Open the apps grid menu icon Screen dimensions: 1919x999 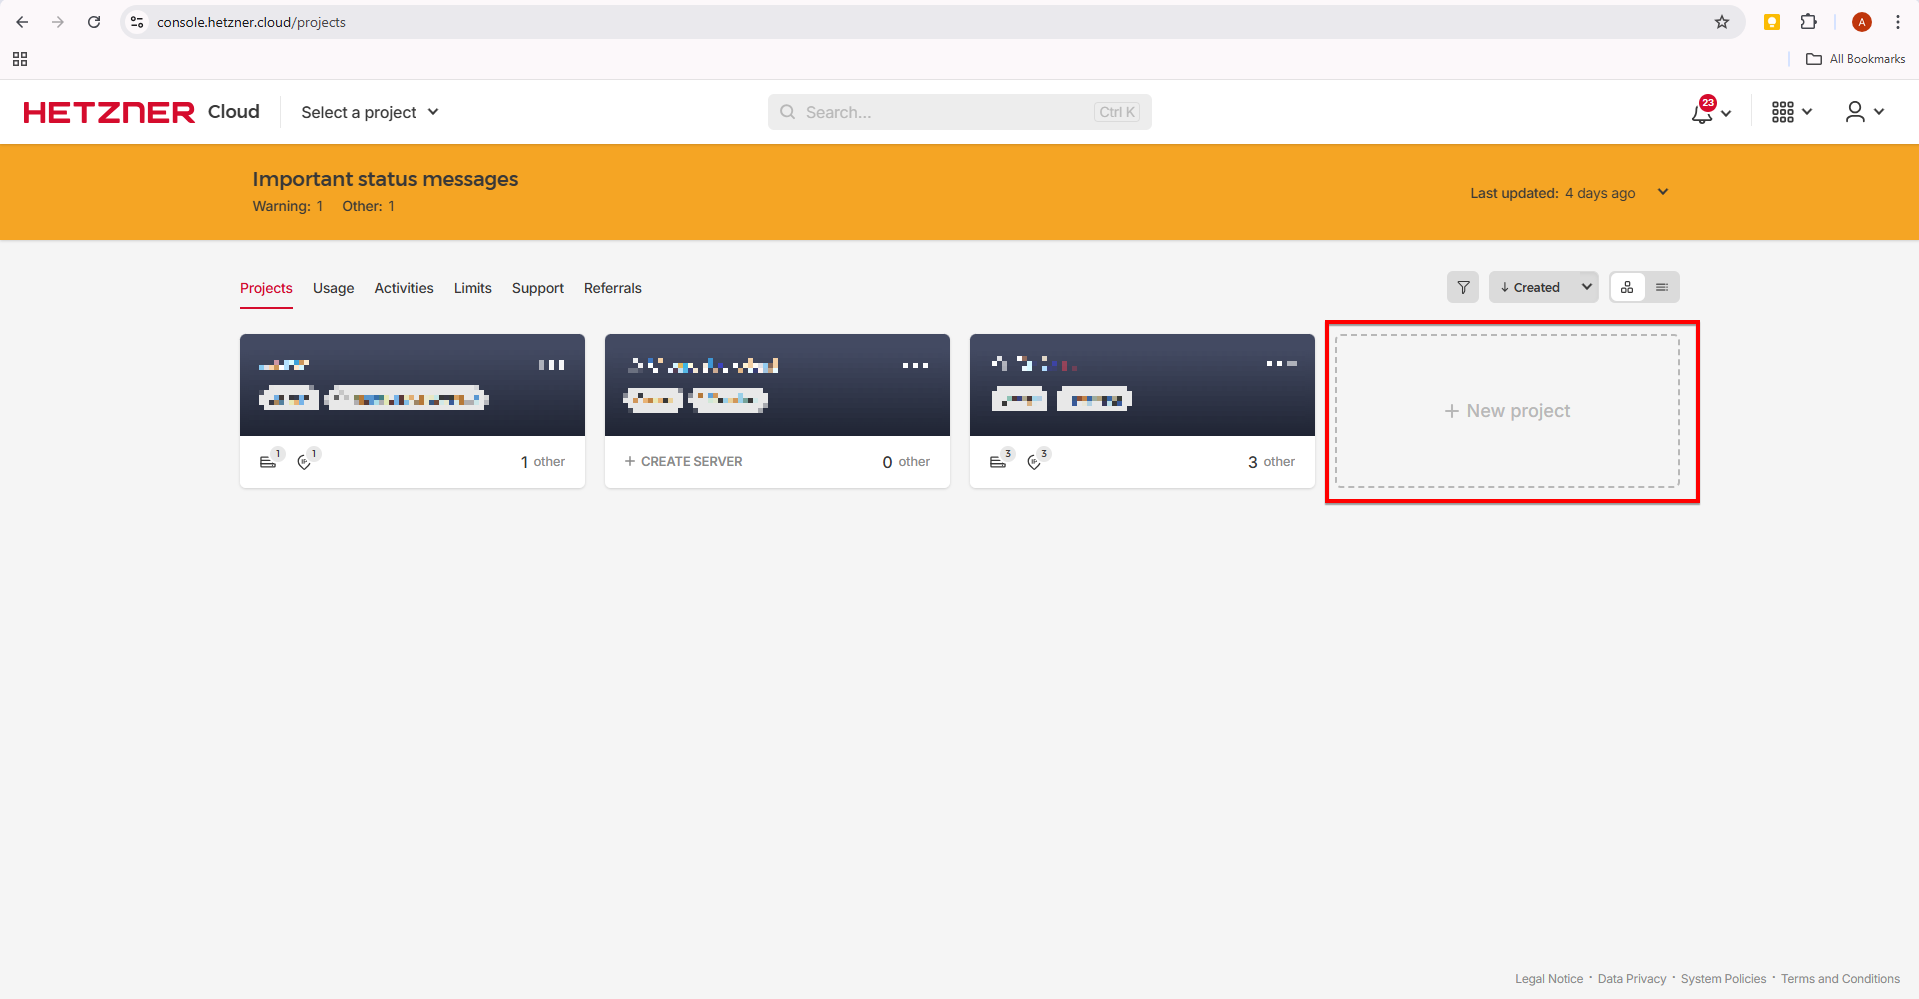pyautogui.click(x=1783, y=112)
